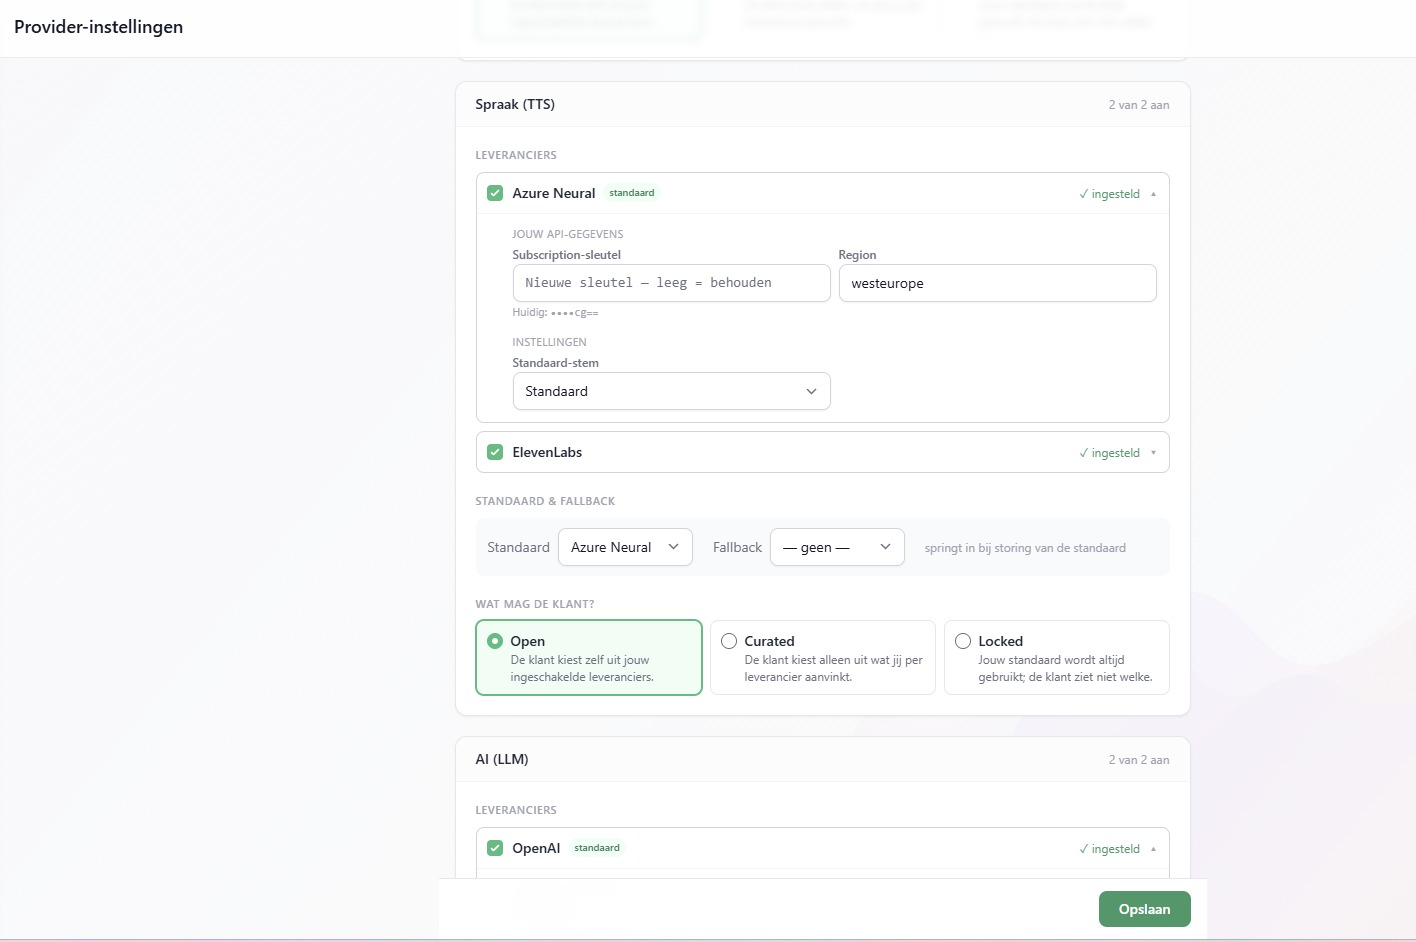
Task: Click the 'WAT MAG DE KLANT?' label
Action: click(535, 604)
